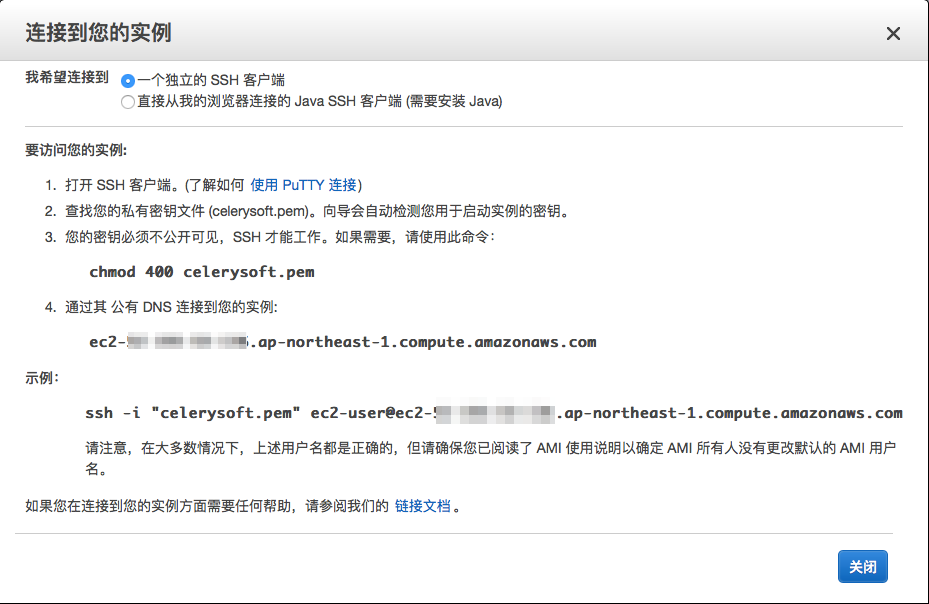Open the 链接文档 documentation link
This screenshot has height=604, width=929.
click(x=422, y=506)
